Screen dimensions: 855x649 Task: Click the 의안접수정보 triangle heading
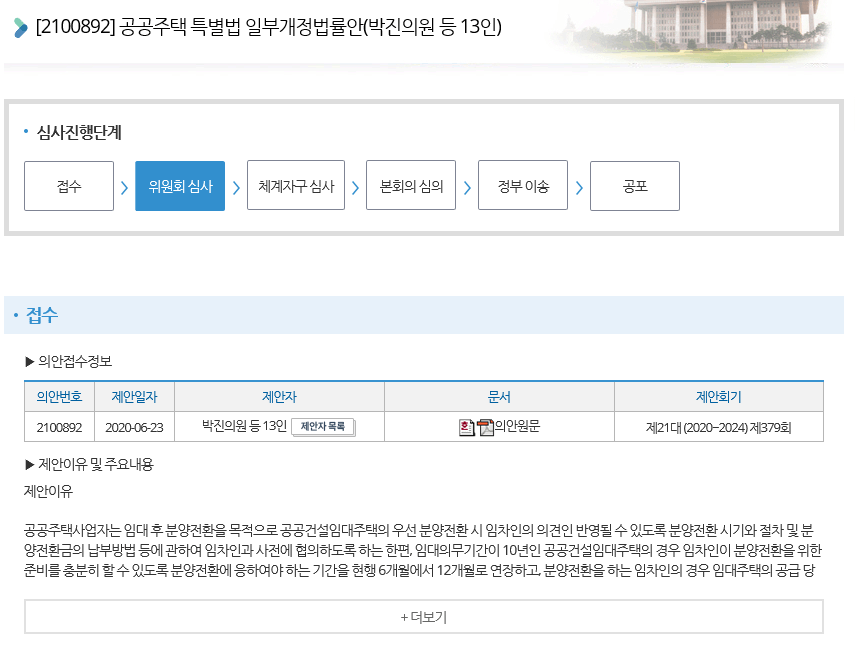click(68, 361)
